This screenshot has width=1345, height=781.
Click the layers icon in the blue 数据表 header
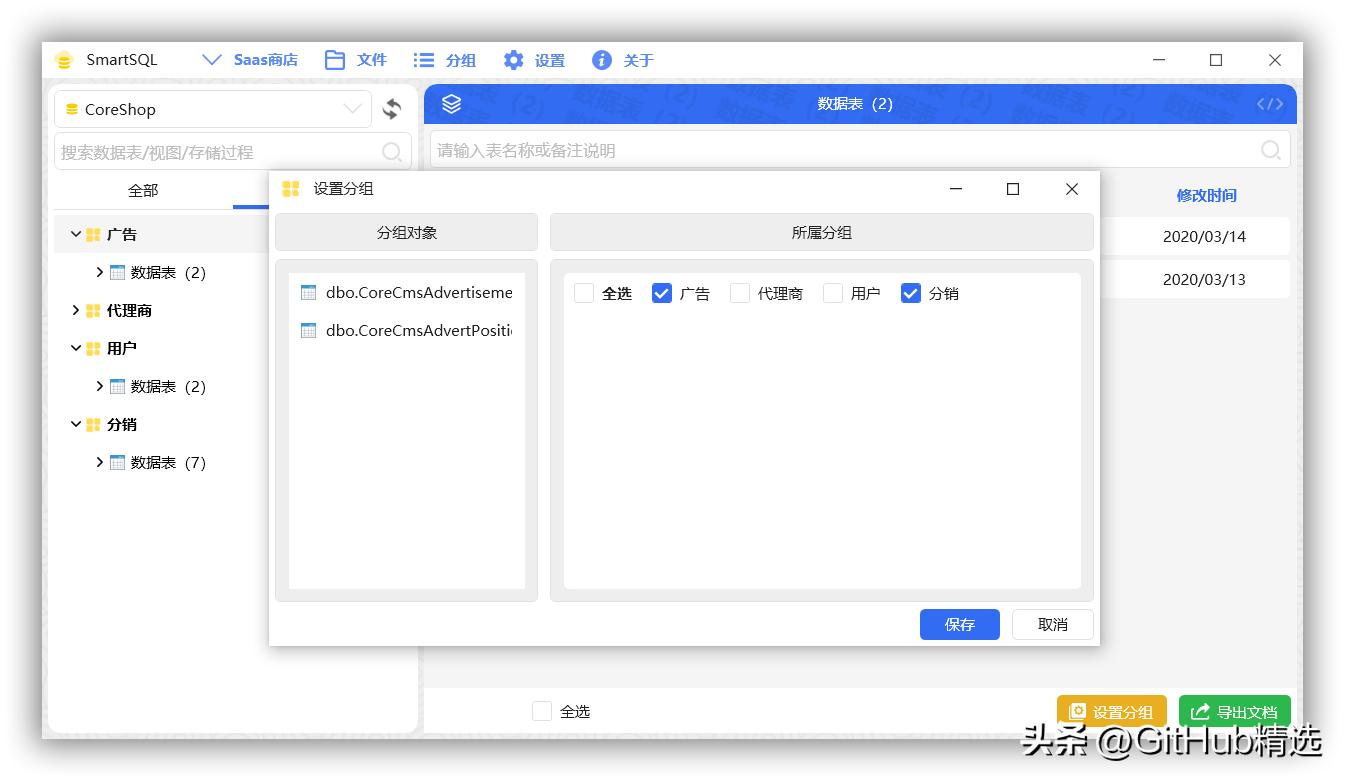click(x=451, y=103)
